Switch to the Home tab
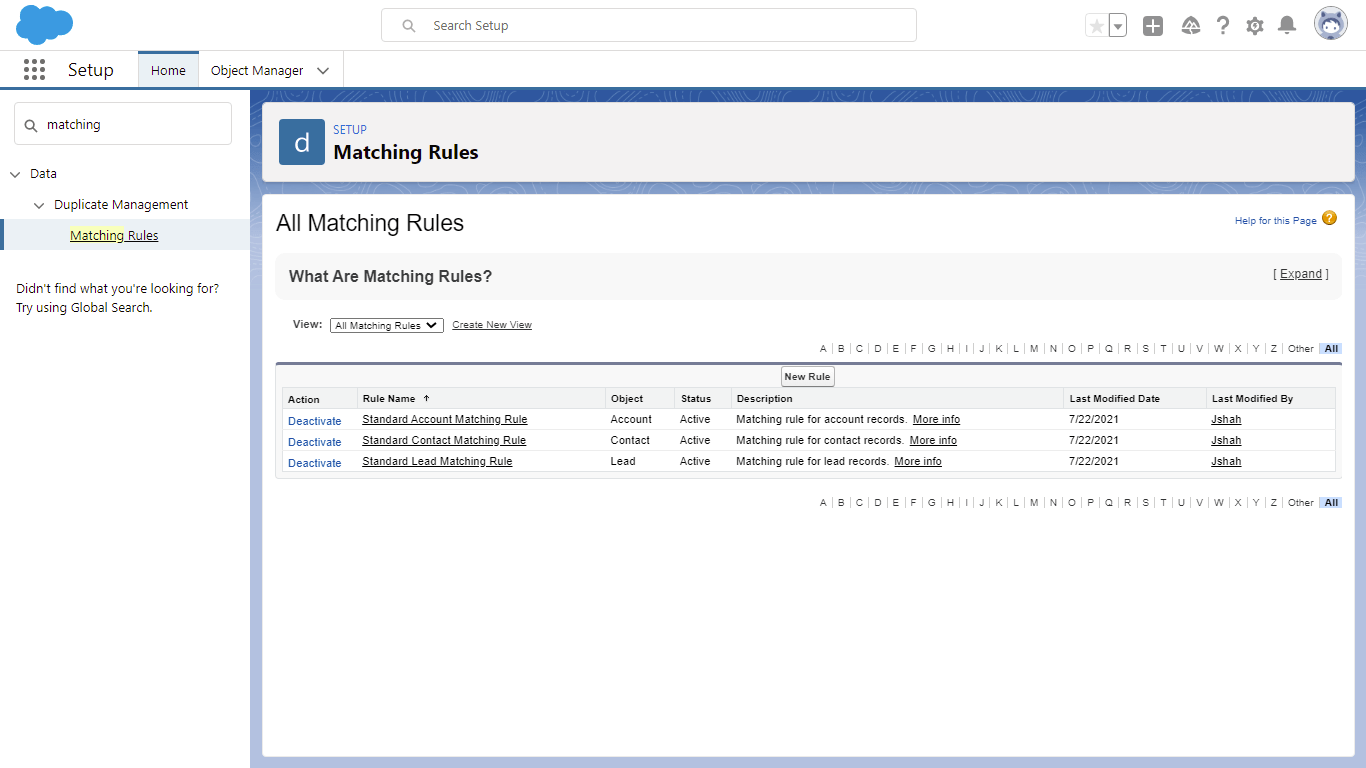The image size is (1366, 768). tap(168, 70)
